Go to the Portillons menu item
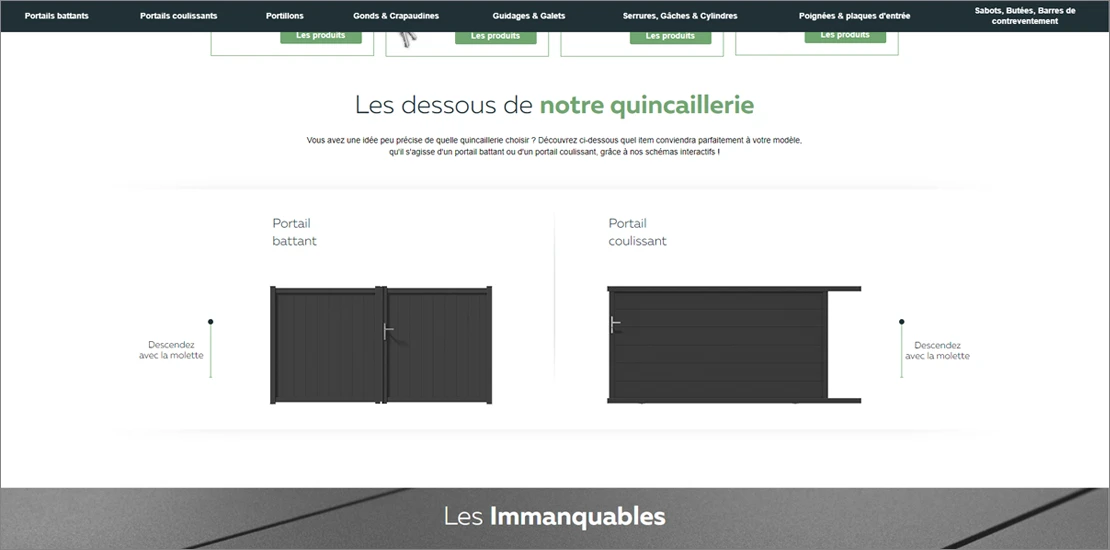This screenshot has width=1110, height=550. point(285,16)
